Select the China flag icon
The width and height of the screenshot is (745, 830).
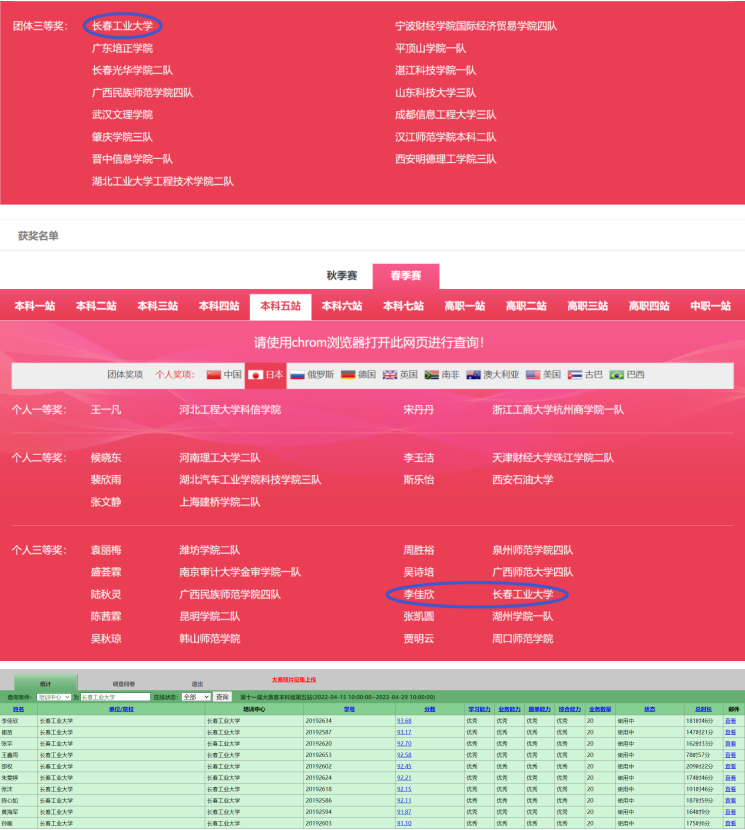coord(213,375)
